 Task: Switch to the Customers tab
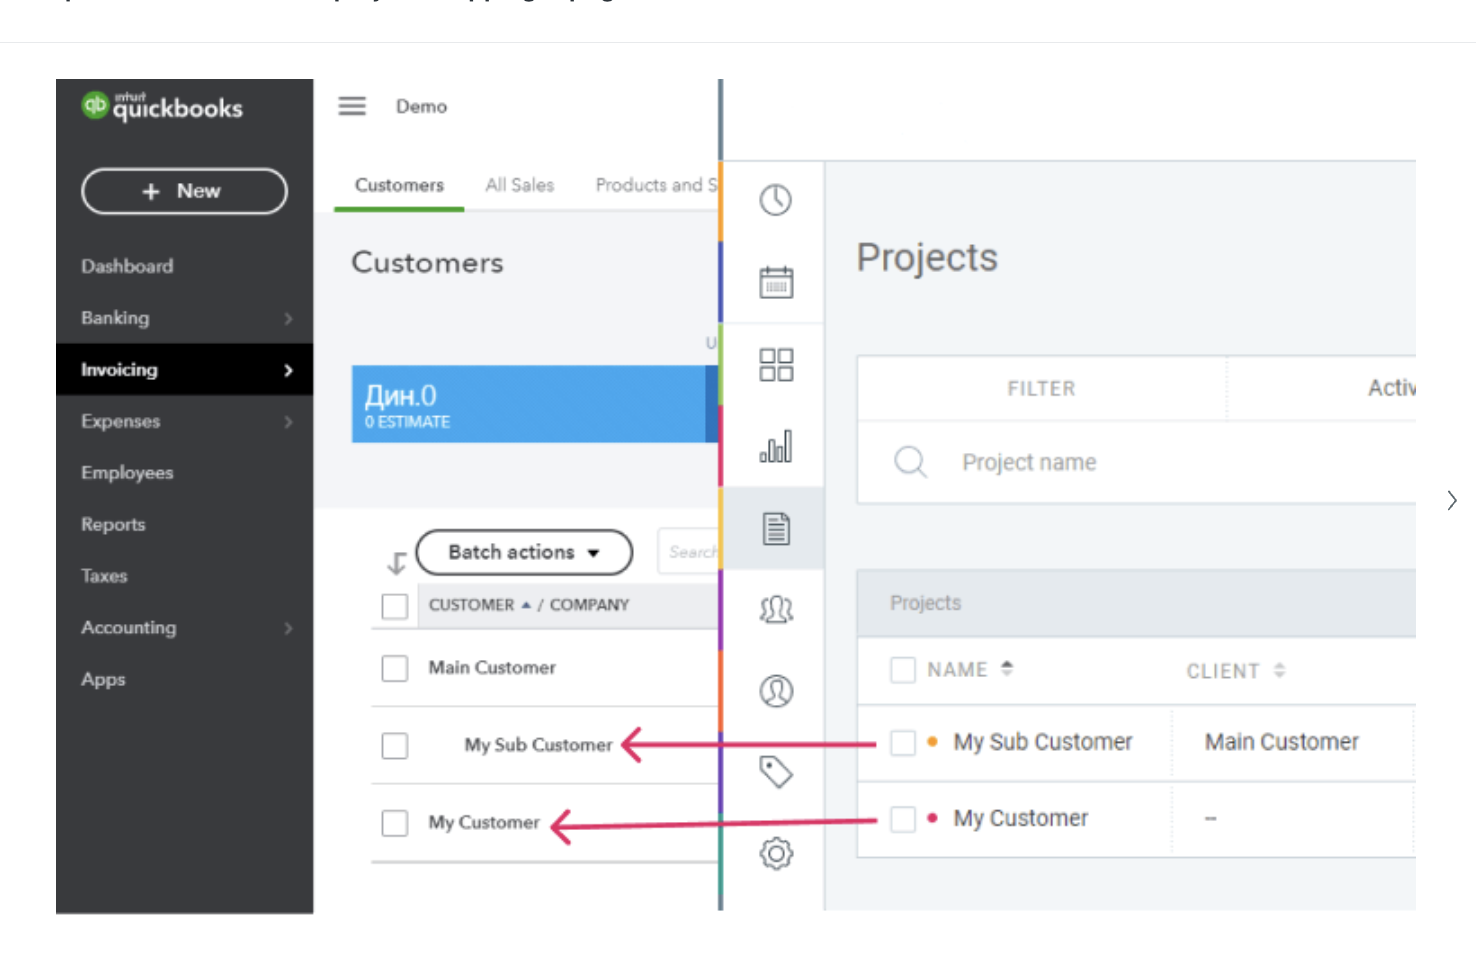399,185
